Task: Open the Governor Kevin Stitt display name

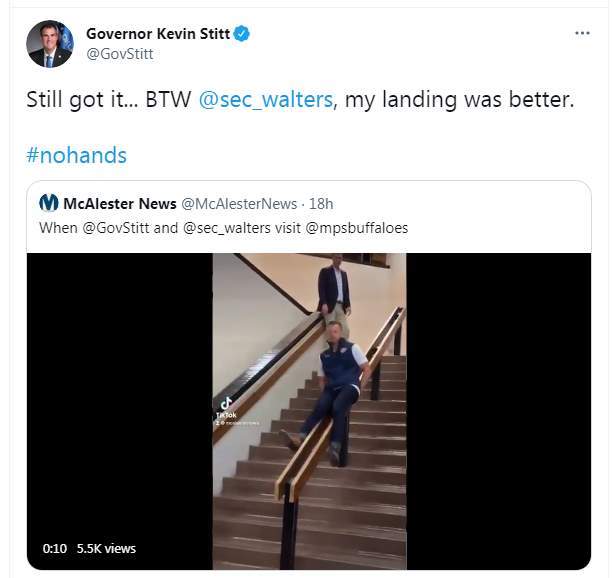Action: 158,34
